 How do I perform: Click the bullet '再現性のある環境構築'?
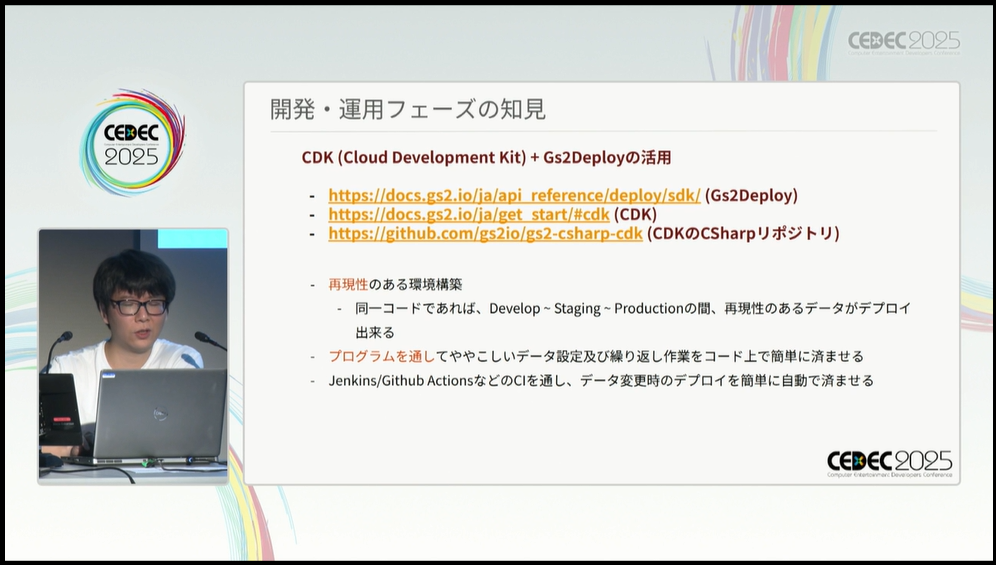click(395, 284)
